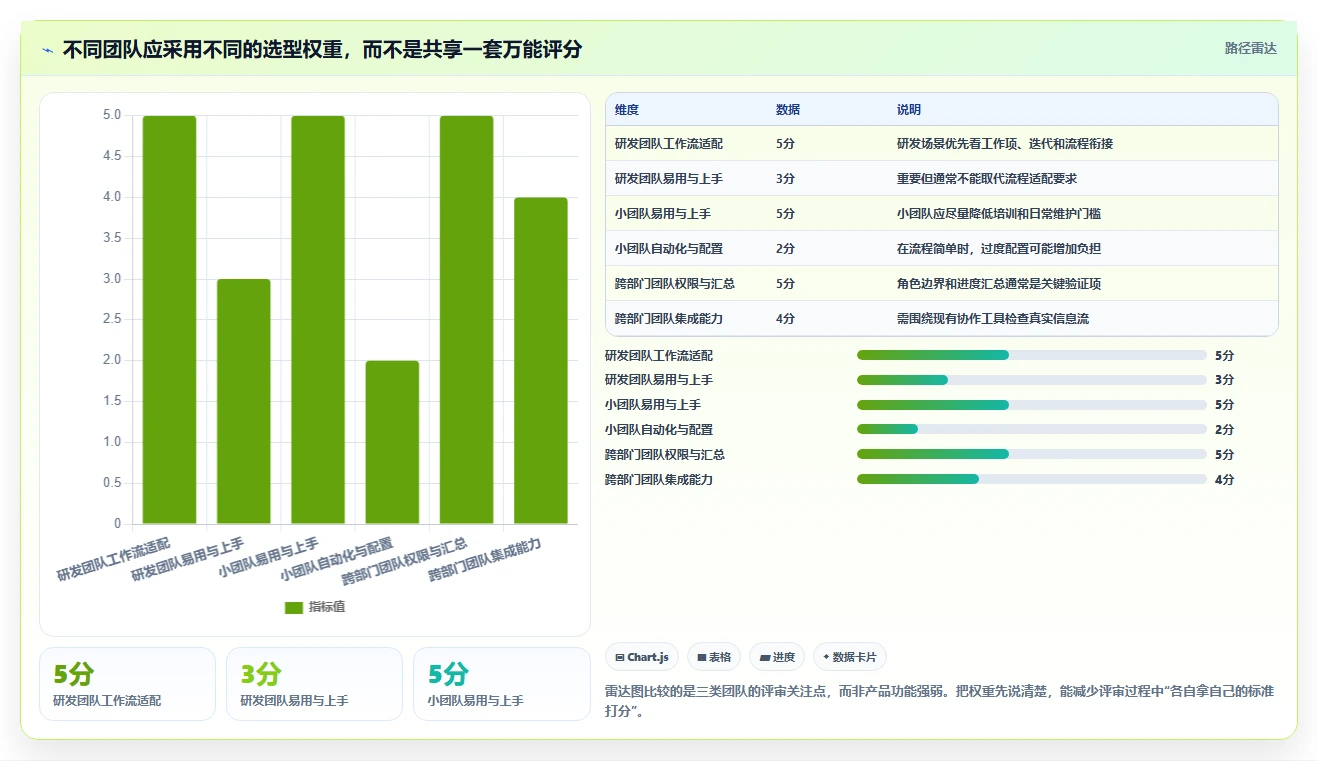The image size is (1318, 761).
Task: Click the chart bar for 研发团队易用与上手
Action: coord(244,401)
